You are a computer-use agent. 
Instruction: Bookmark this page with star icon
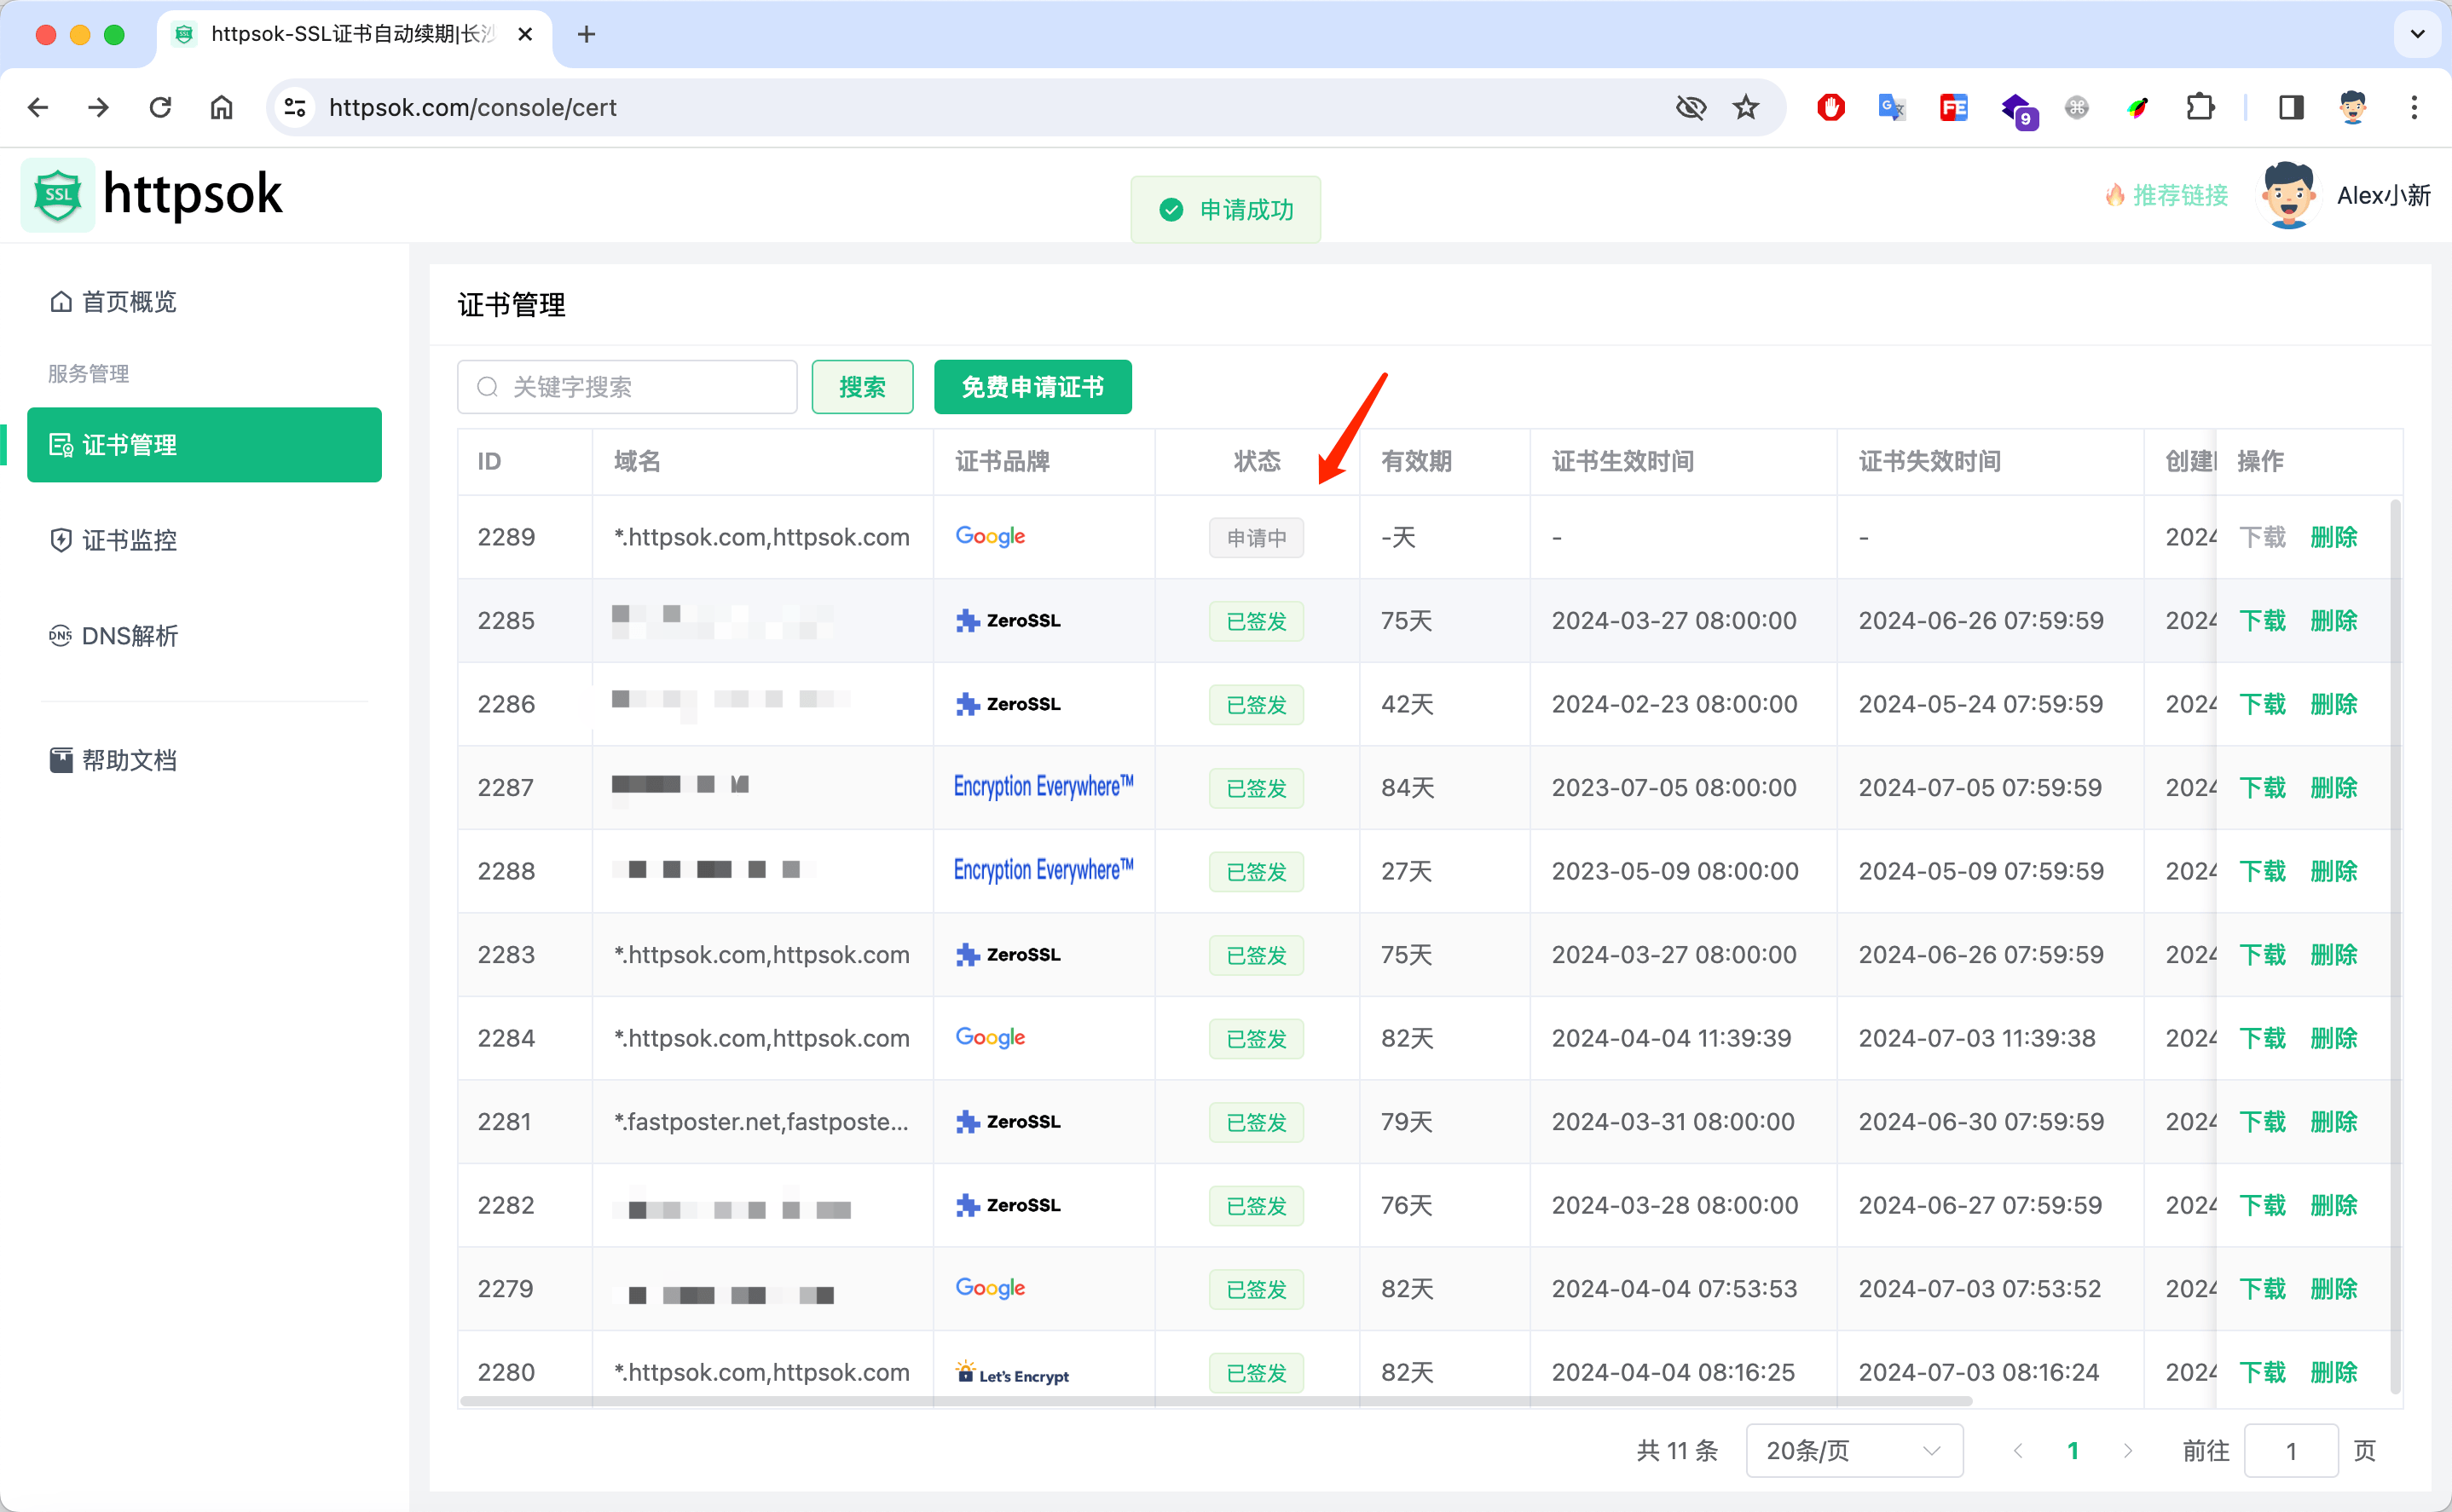coord(1746,107)
